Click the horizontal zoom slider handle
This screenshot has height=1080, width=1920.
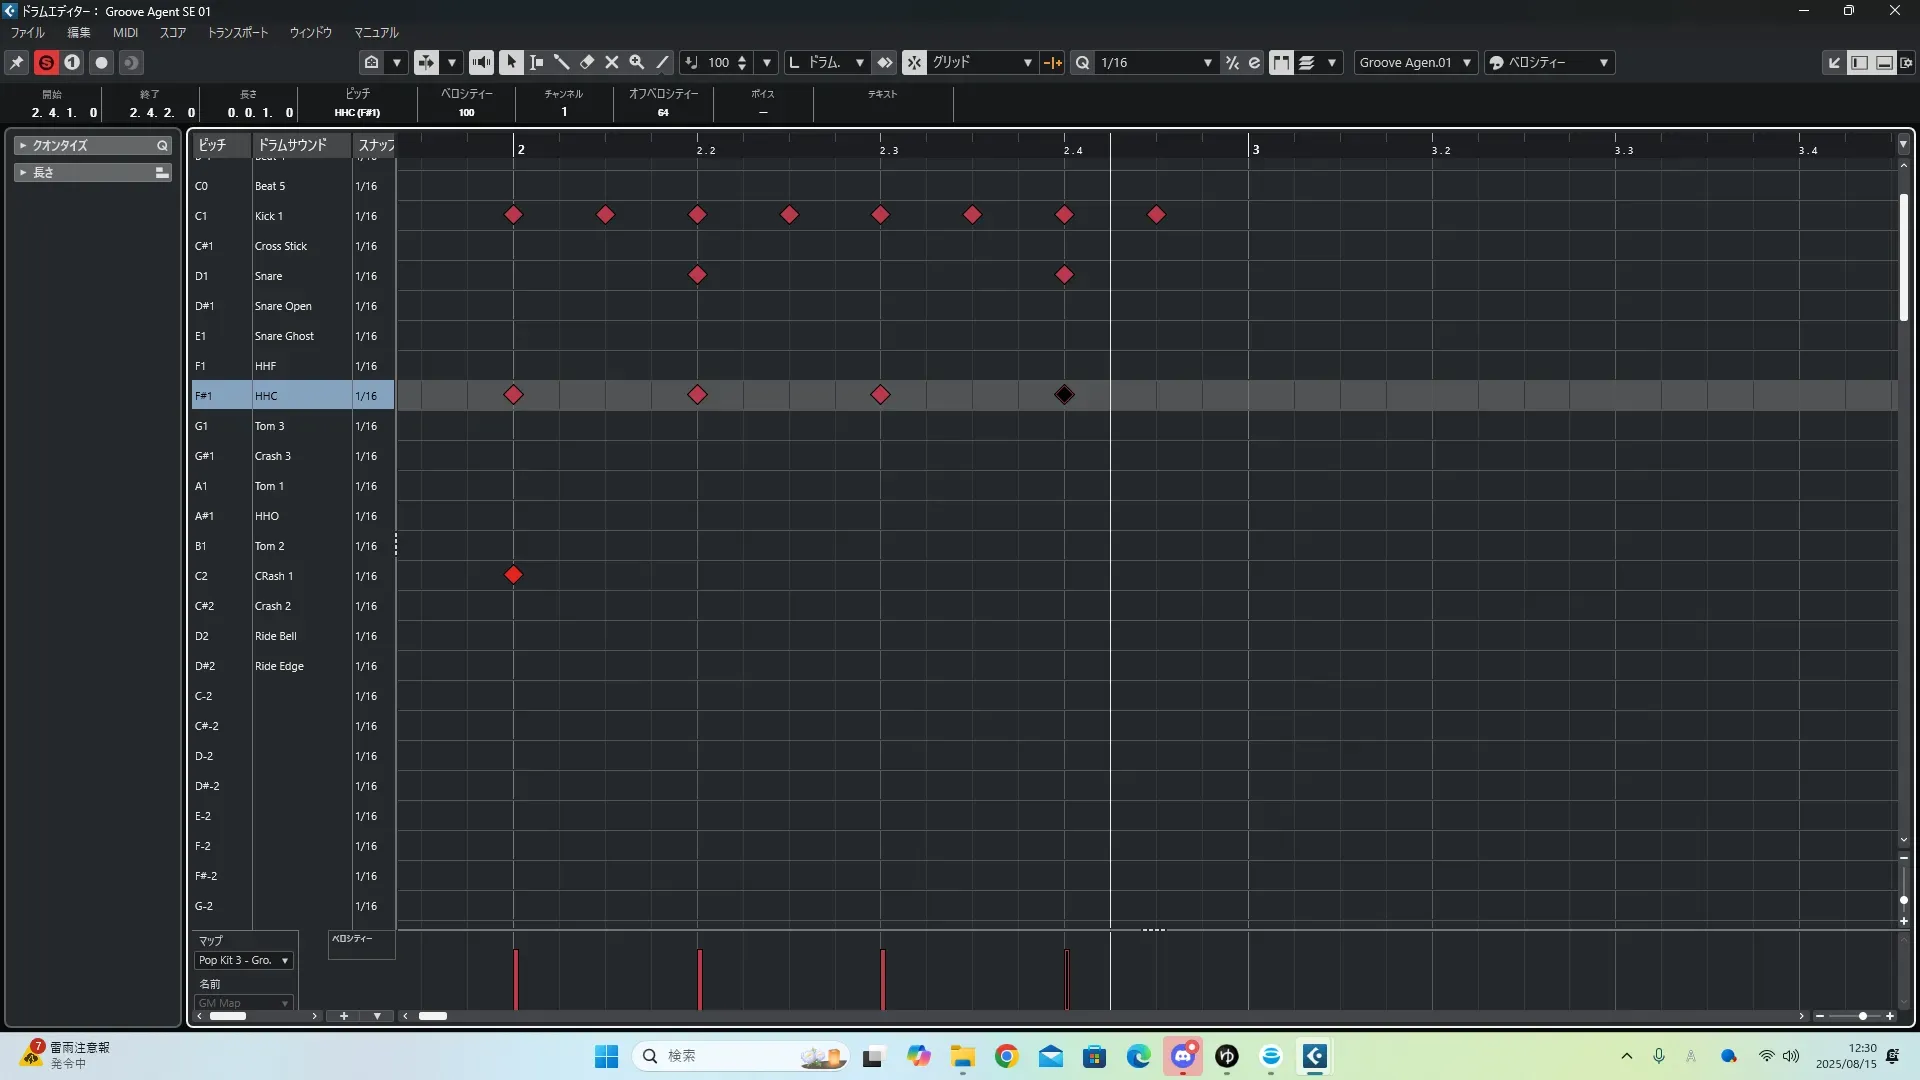[x=1862, y=1016]
